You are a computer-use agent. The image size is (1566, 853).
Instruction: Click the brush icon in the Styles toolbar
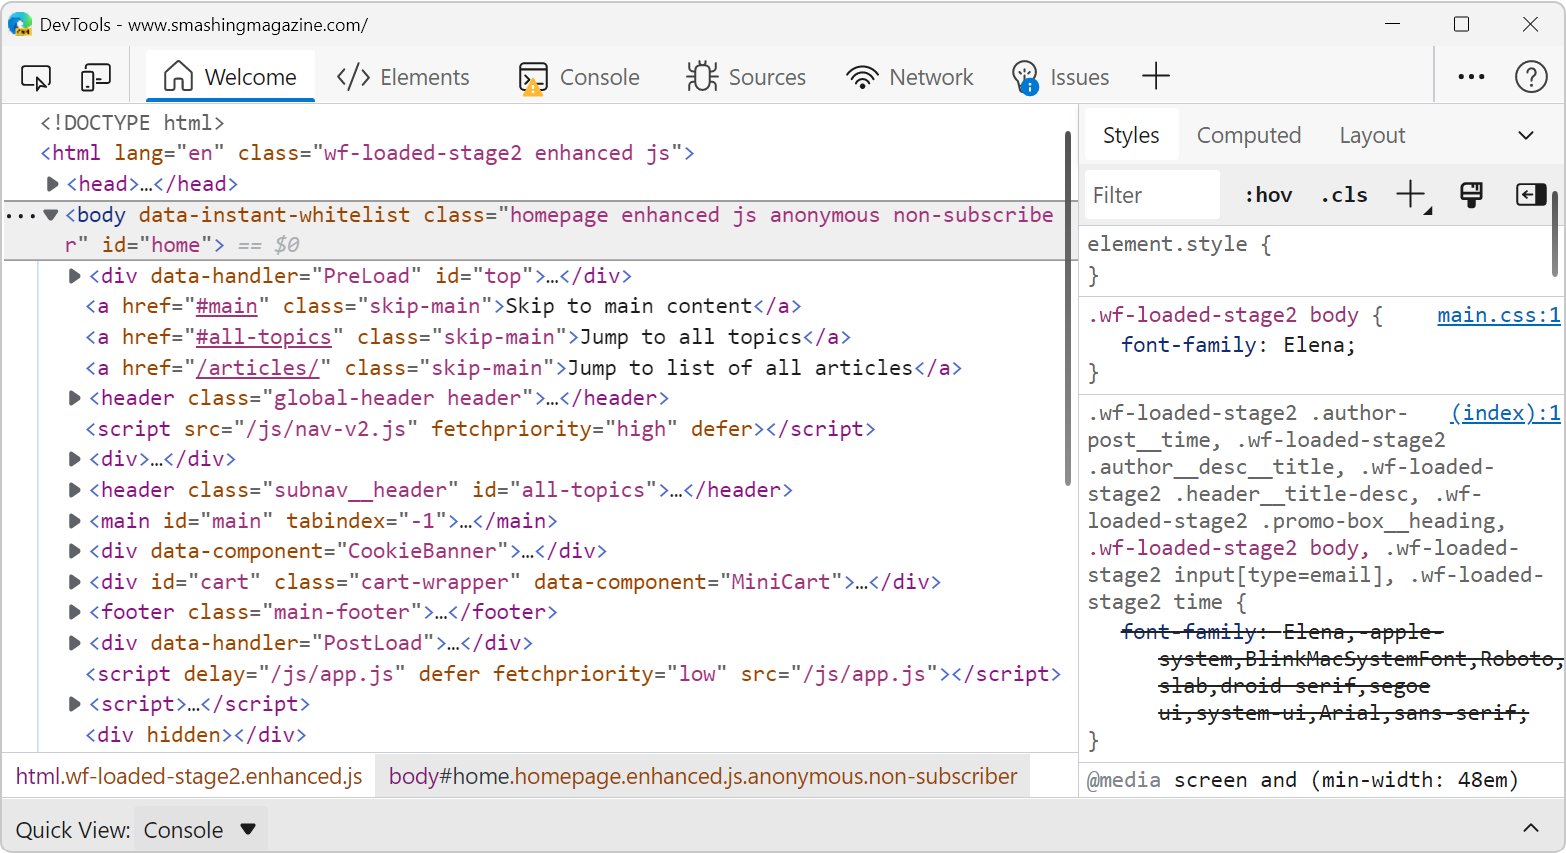click(x=1470, y=194)
